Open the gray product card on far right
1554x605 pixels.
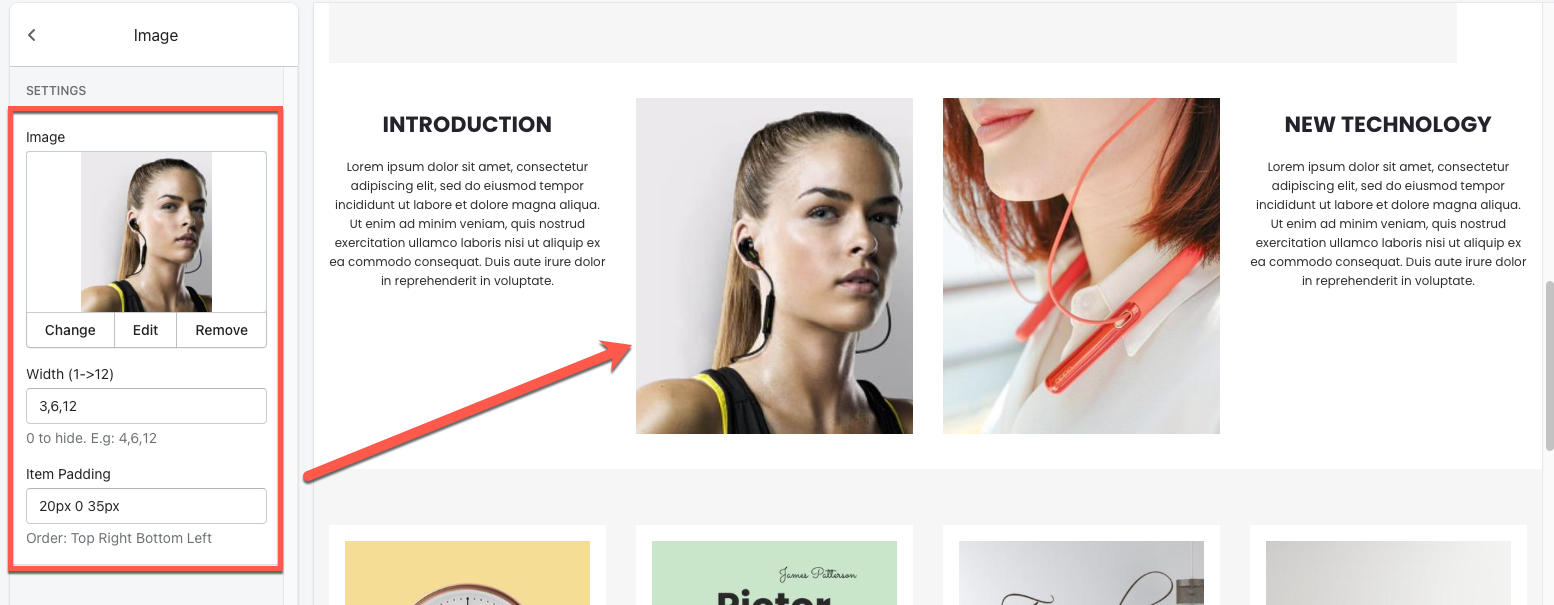coord(1388,565)
